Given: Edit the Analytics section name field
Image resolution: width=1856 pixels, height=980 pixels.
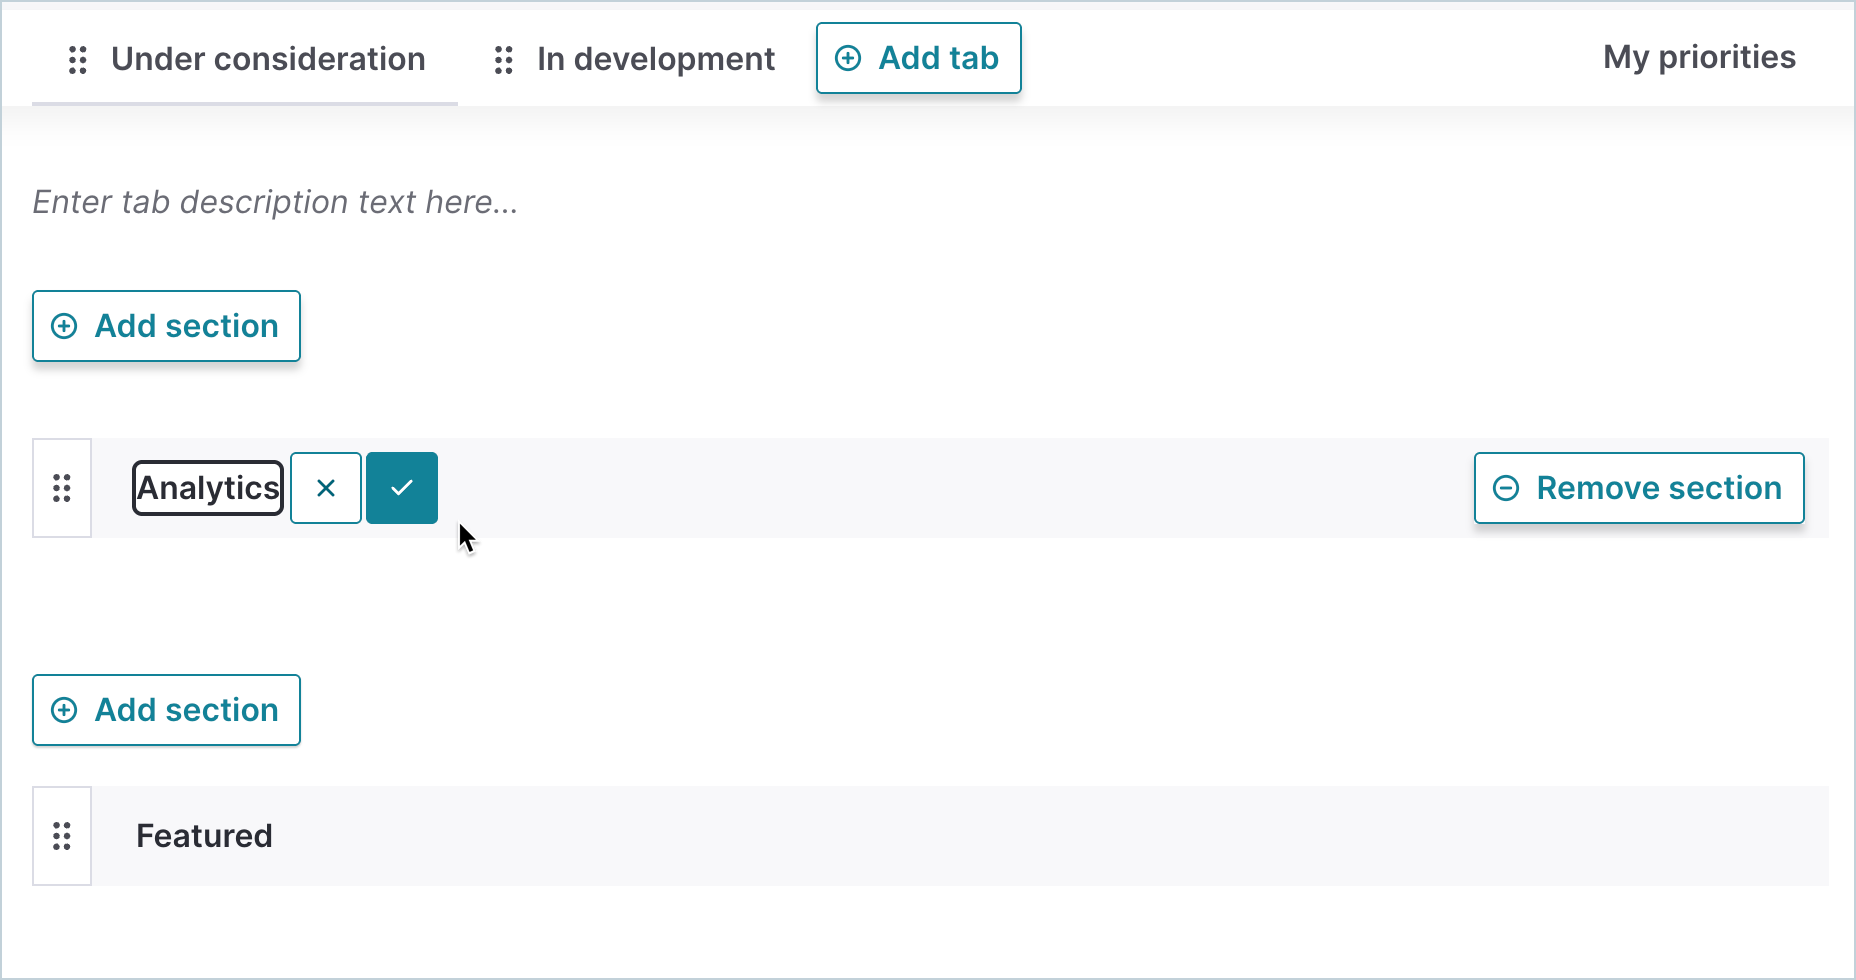Looking at the screenshot, I should point(208,488).
